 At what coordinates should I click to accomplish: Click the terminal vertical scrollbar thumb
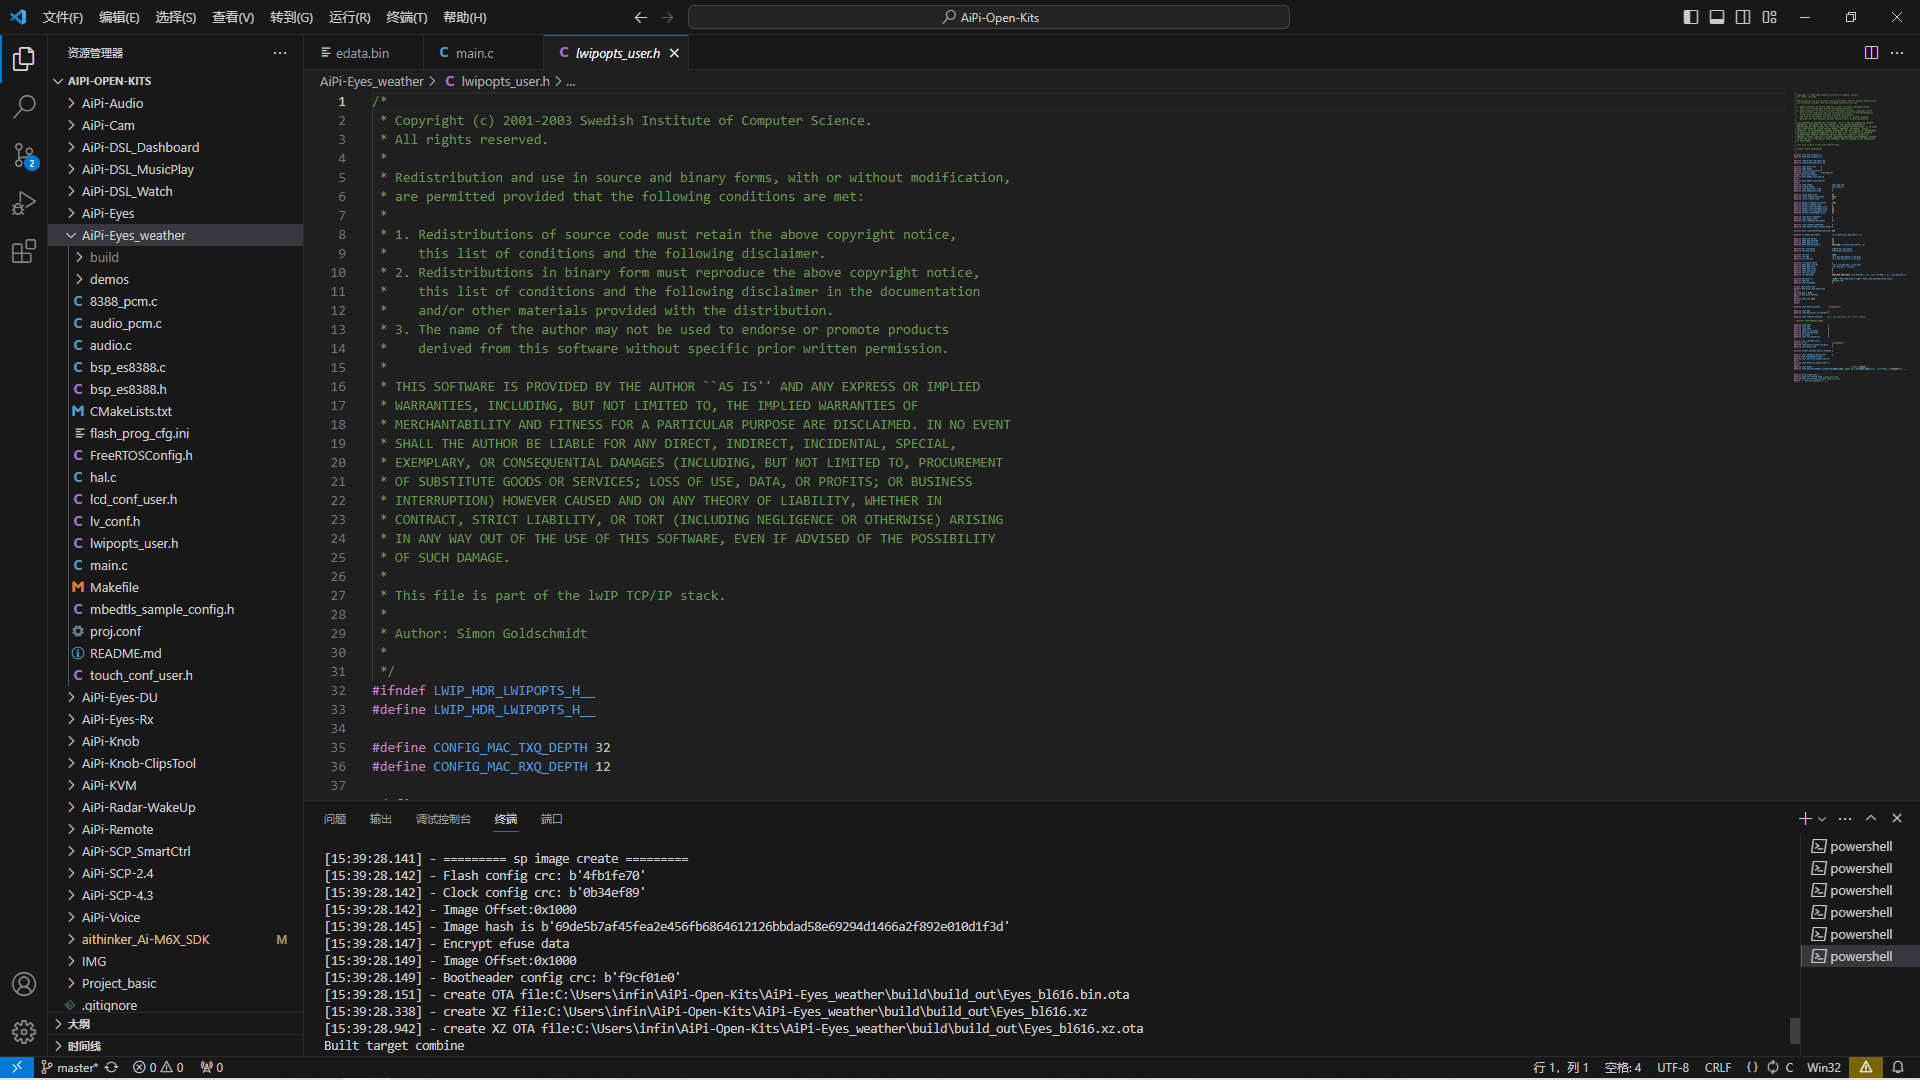1795,1030
